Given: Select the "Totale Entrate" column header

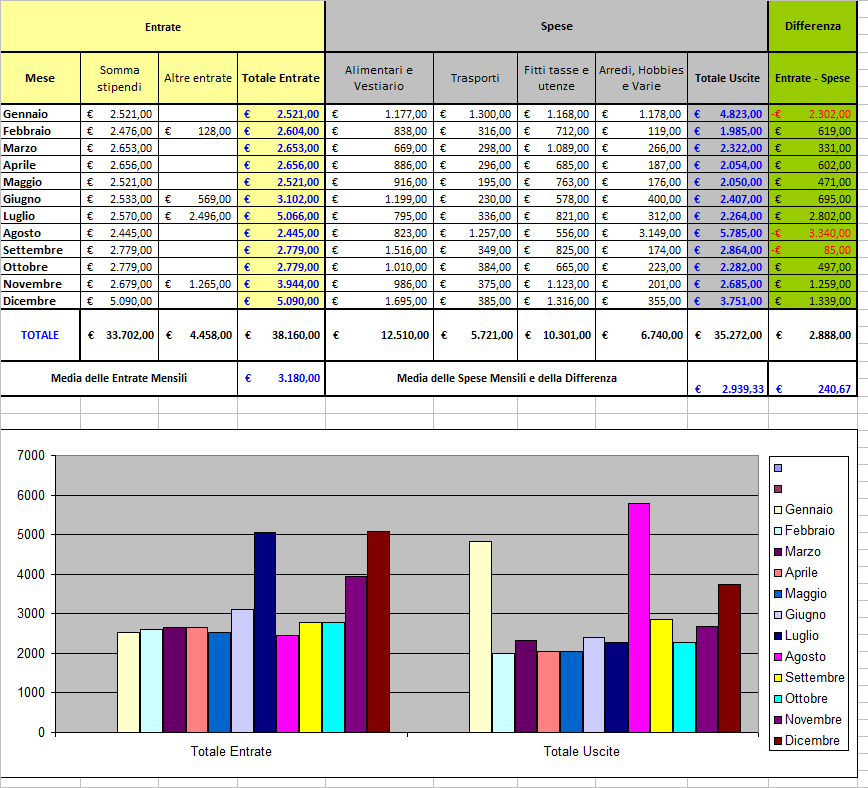Looking at the screenshot, I should 280,77.
